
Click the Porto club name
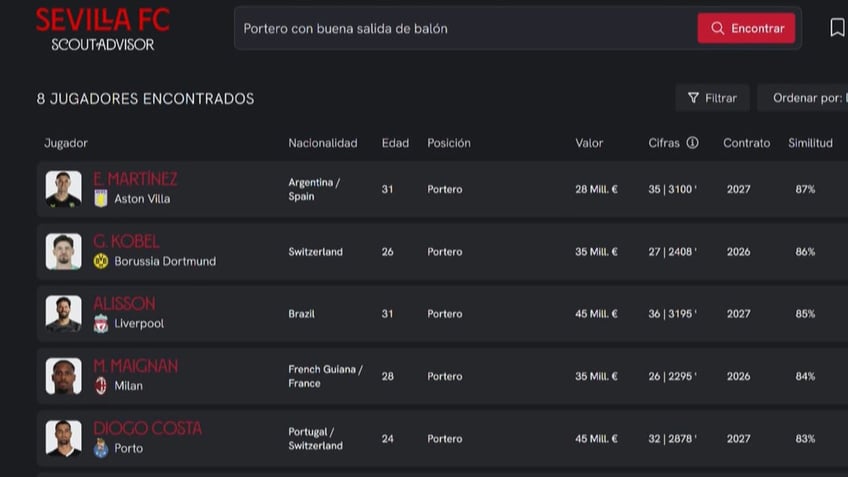point(129,448)
